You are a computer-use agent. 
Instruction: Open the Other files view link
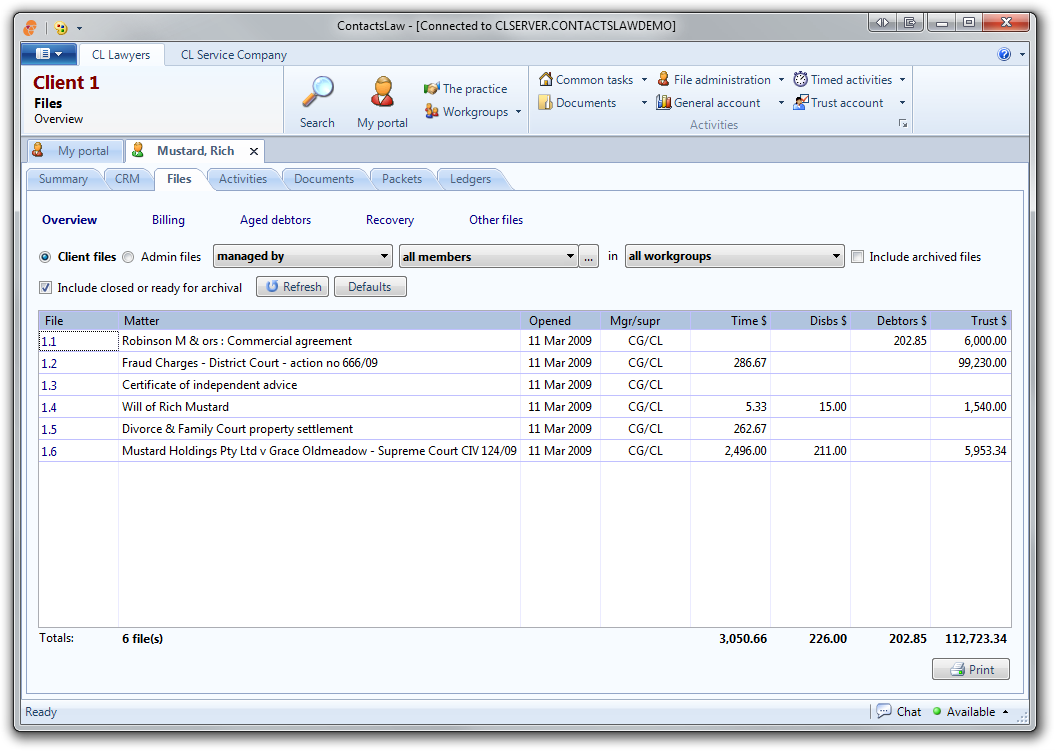coord(496,220)
